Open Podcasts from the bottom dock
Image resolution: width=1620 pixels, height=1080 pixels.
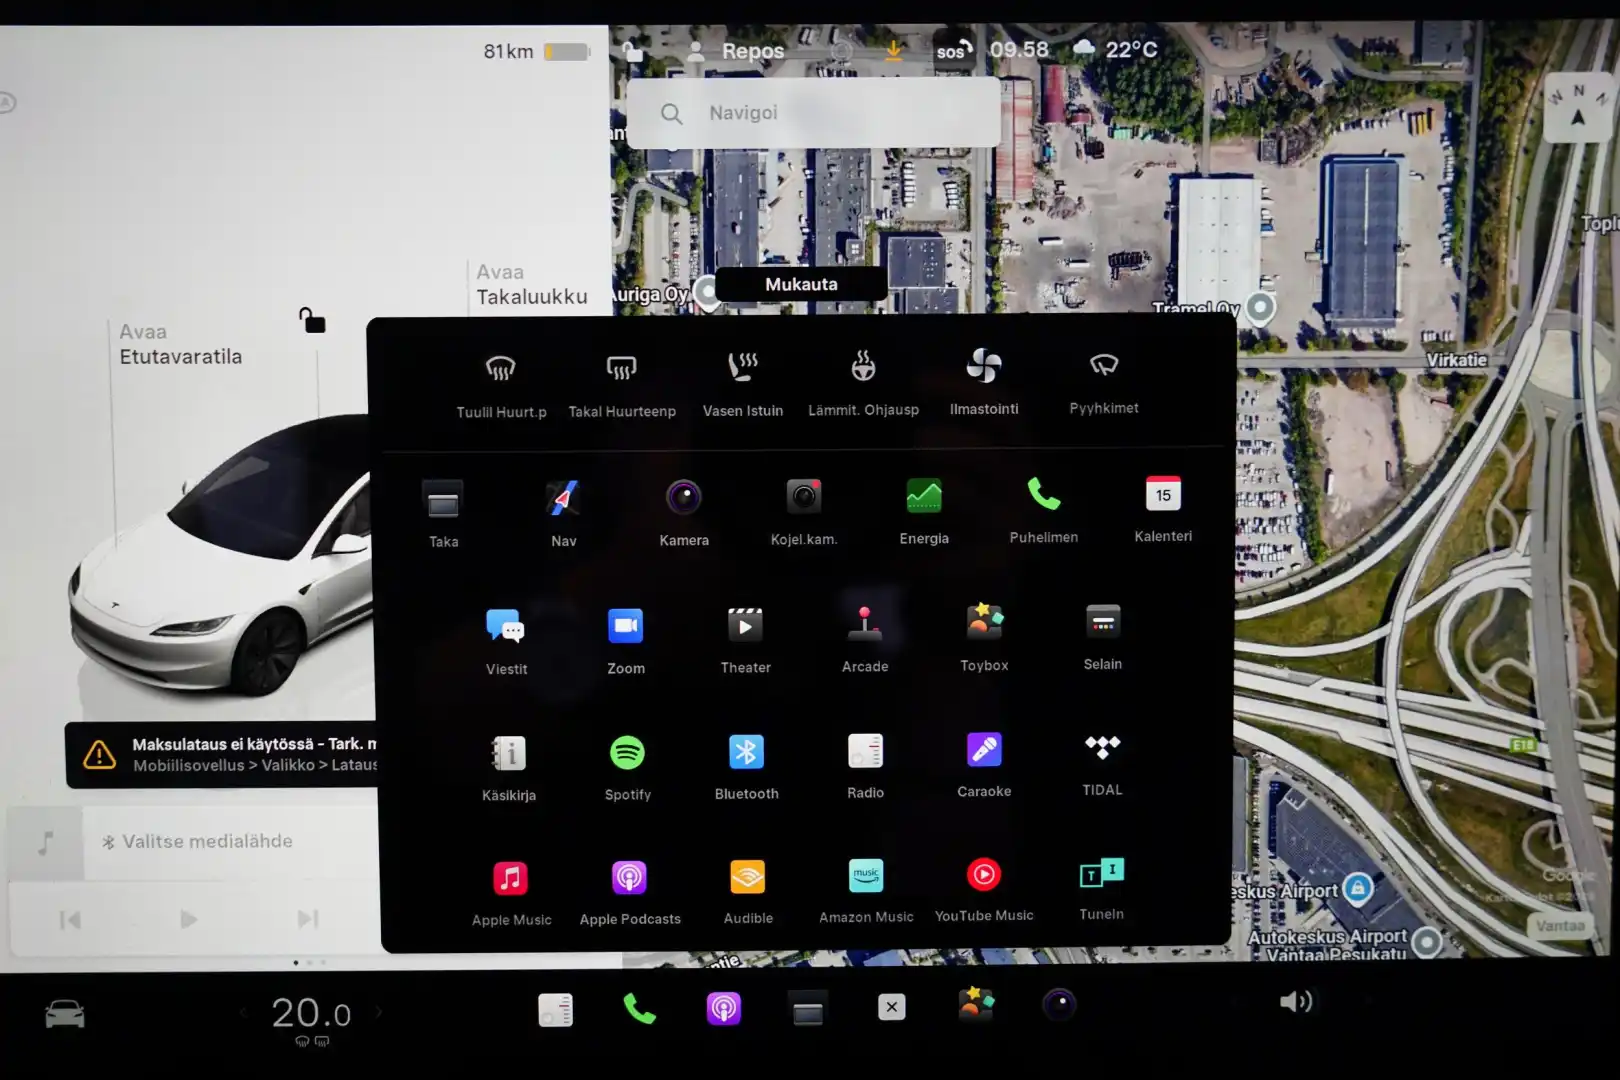(x=724, y=1008)
